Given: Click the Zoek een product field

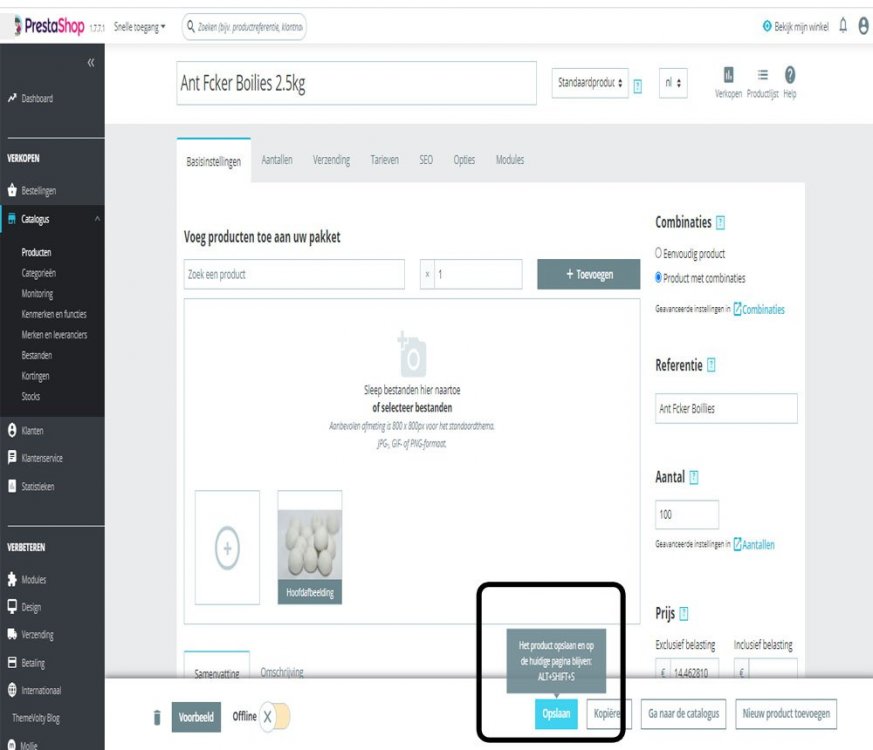Looking at the screenshot, I should point(294,274).
